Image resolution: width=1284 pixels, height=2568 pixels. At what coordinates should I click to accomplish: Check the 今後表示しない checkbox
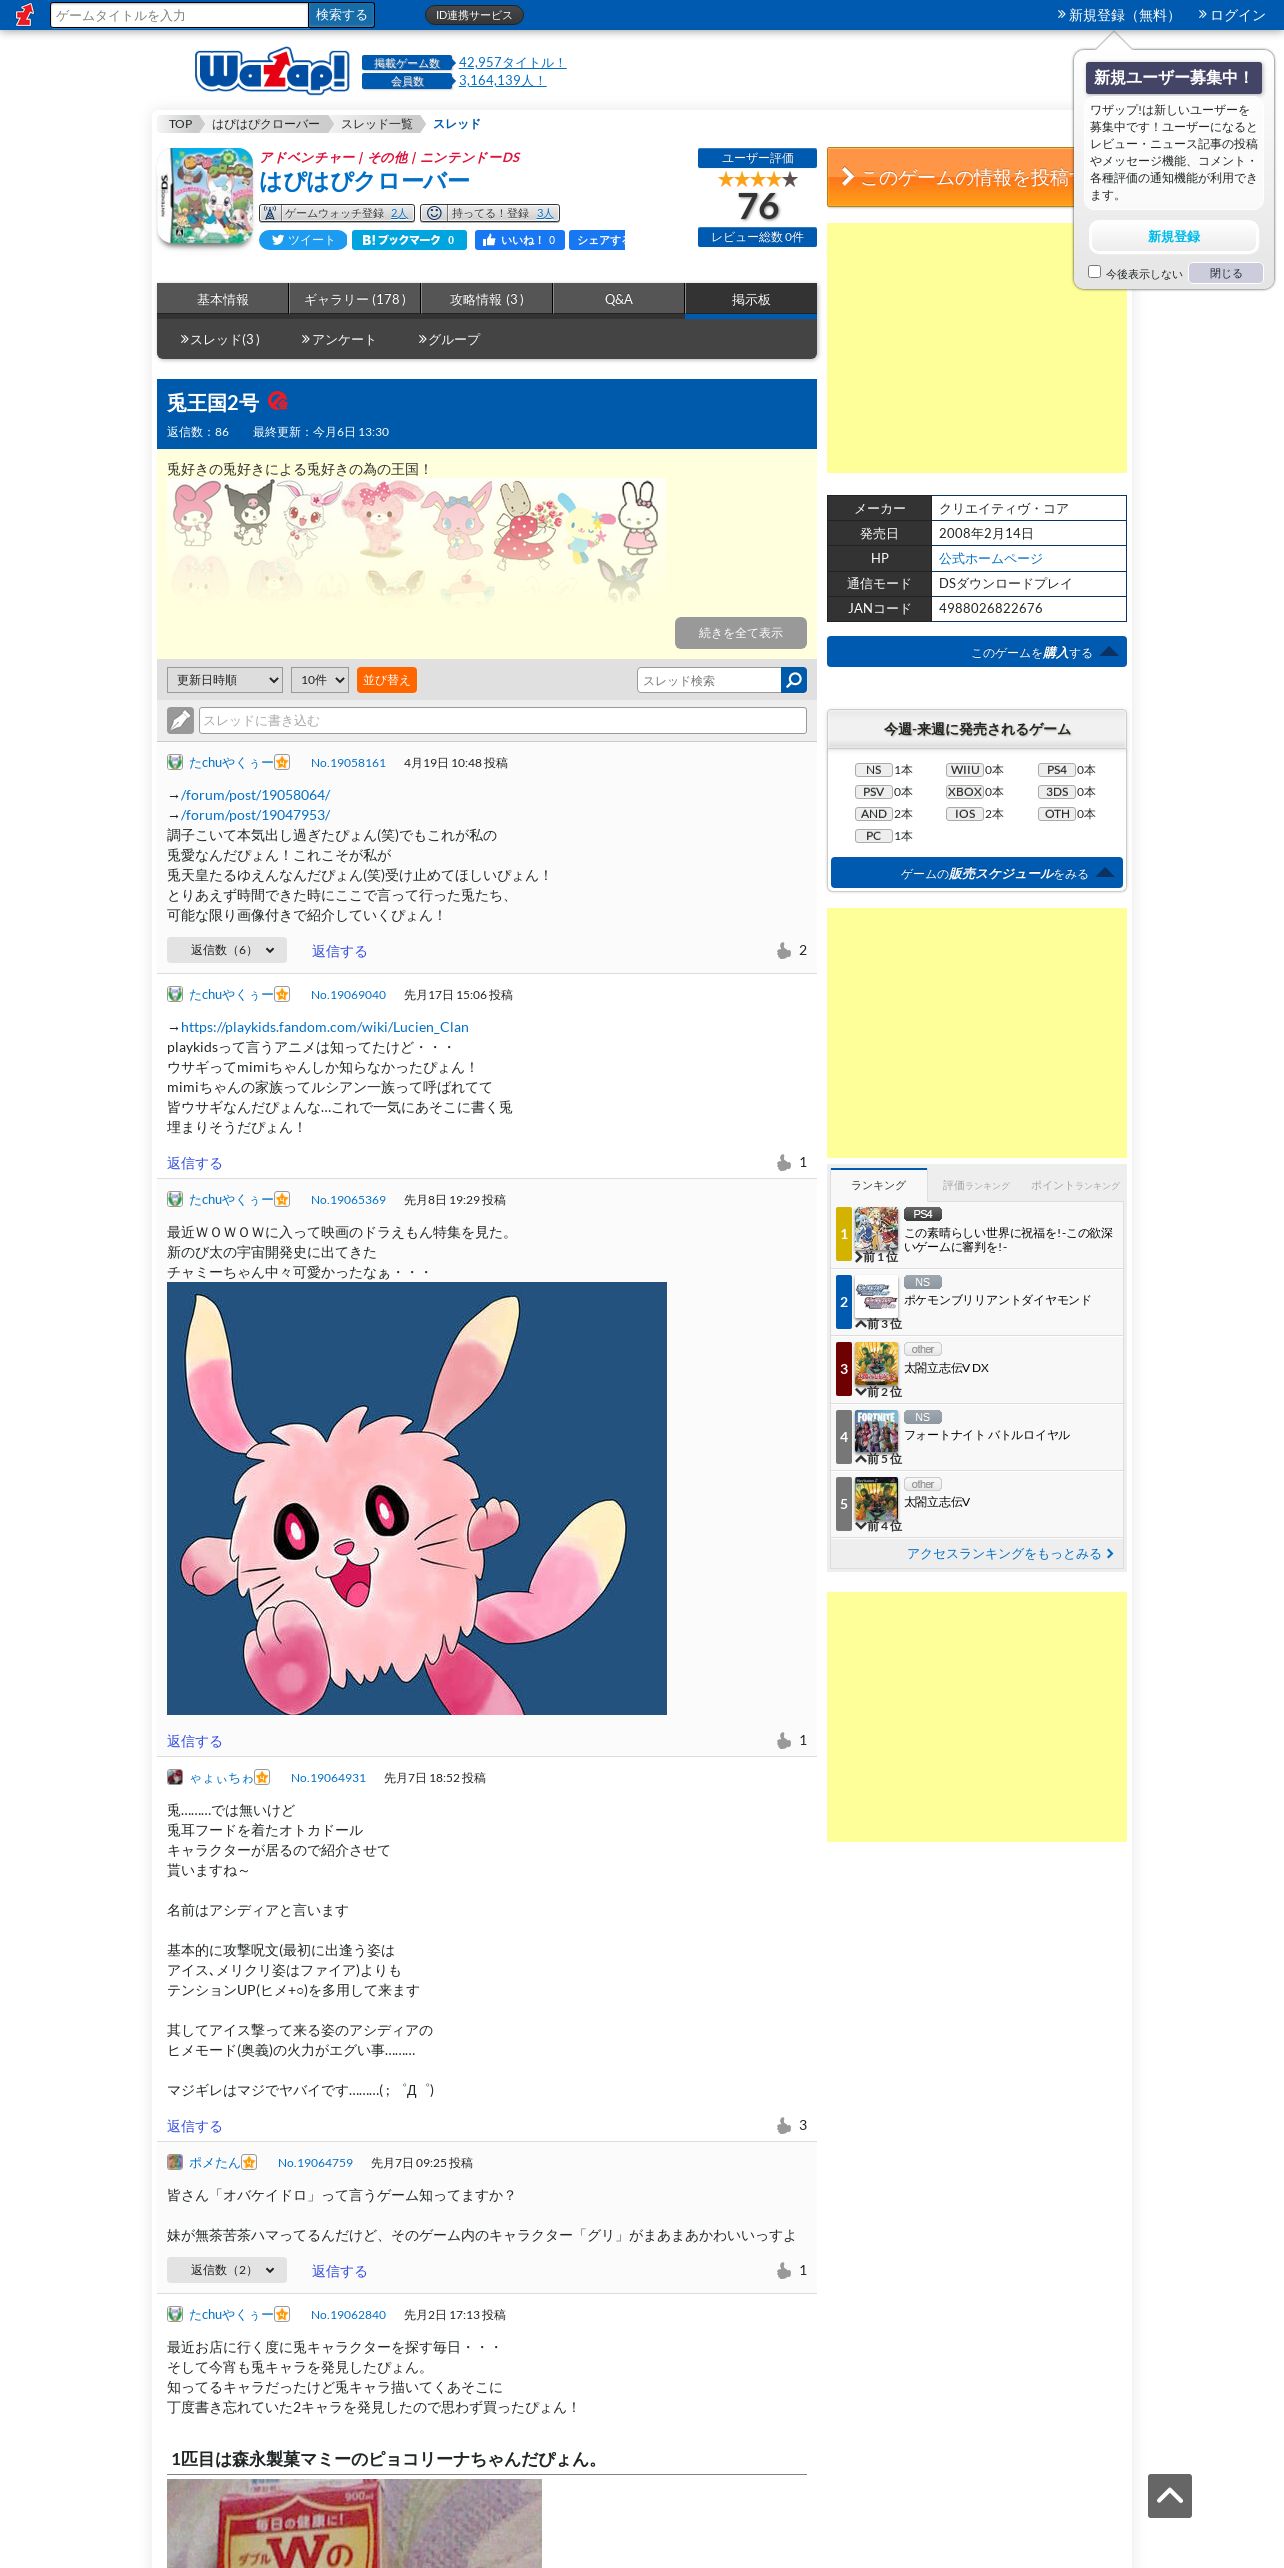(x=1094, y=272)
